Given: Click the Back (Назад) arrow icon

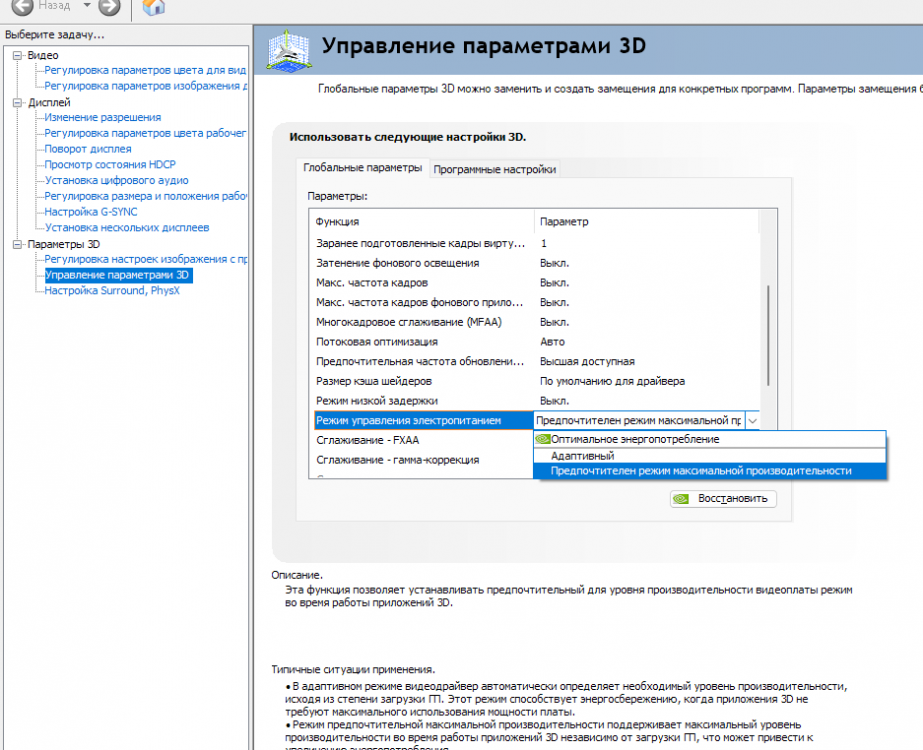Looking at the screenshot, I should point(21,7).
